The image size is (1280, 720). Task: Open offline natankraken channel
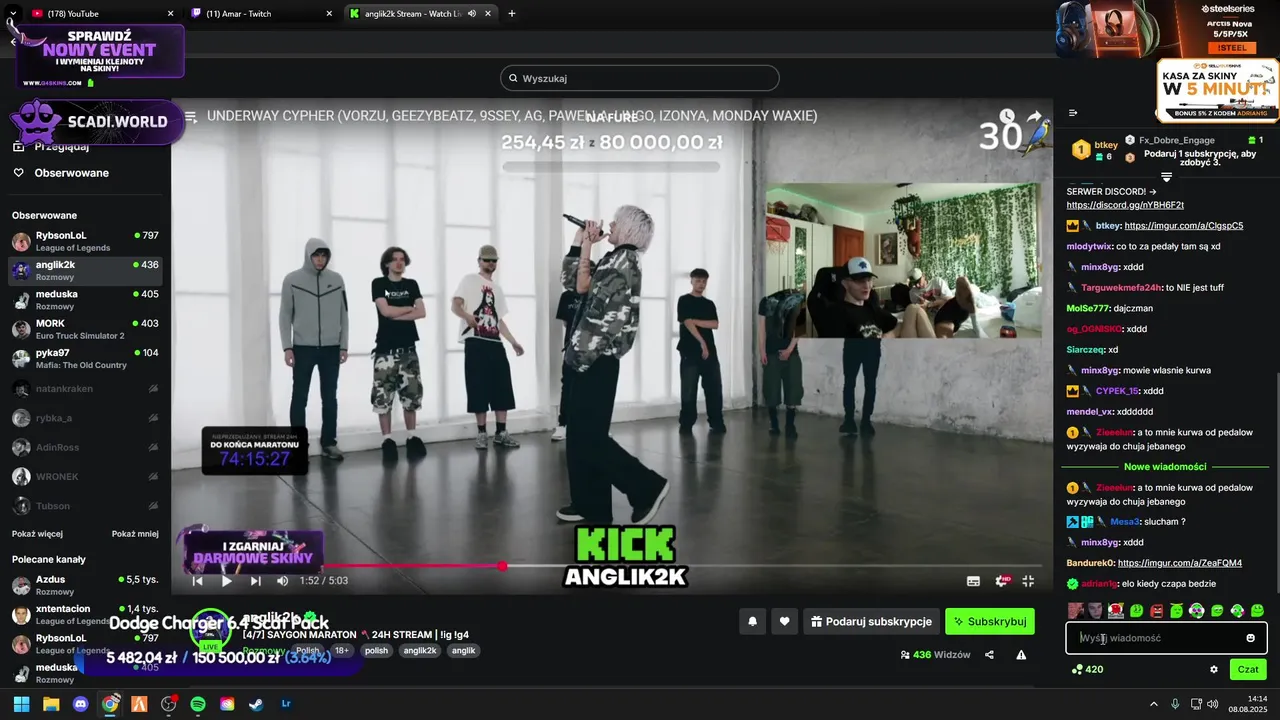(85, 388)
